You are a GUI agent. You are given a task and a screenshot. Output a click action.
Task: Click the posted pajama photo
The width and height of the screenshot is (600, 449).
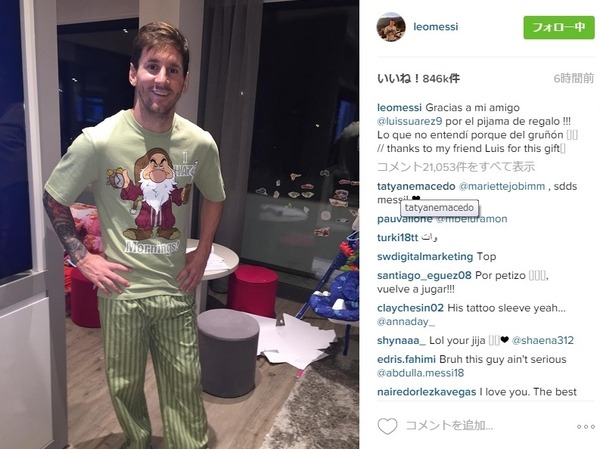[179, 224]
